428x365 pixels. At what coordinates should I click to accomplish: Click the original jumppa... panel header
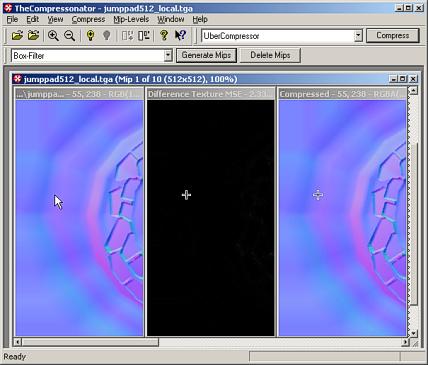[80, 94]
